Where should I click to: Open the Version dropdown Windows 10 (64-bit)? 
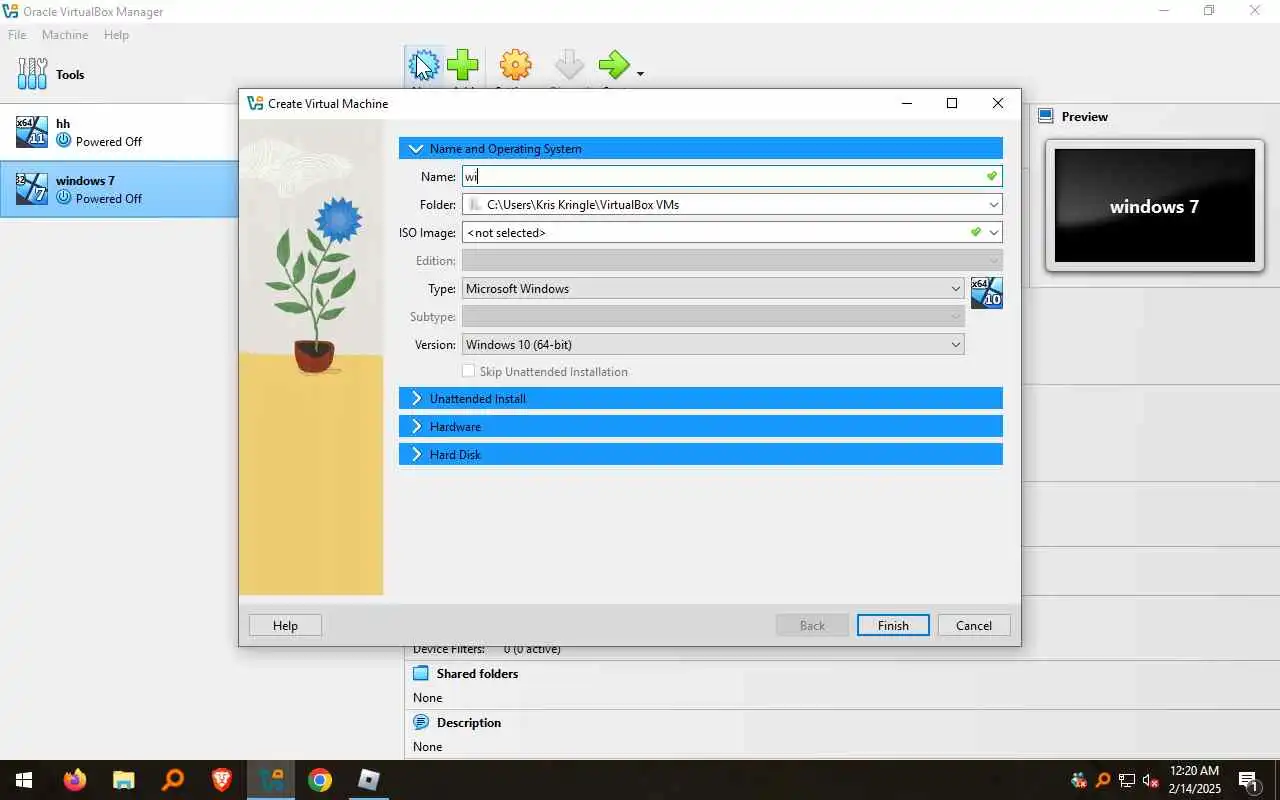(713, 344)
